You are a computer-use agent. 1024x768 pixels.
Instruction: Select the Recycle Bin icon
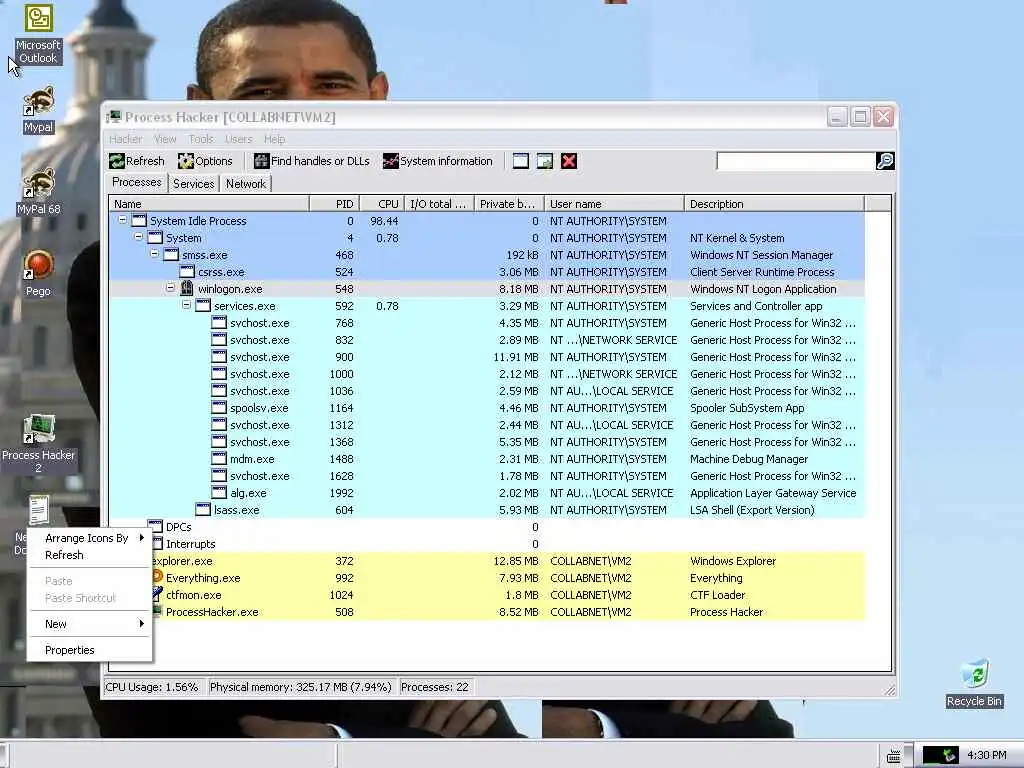pos(974,683)
